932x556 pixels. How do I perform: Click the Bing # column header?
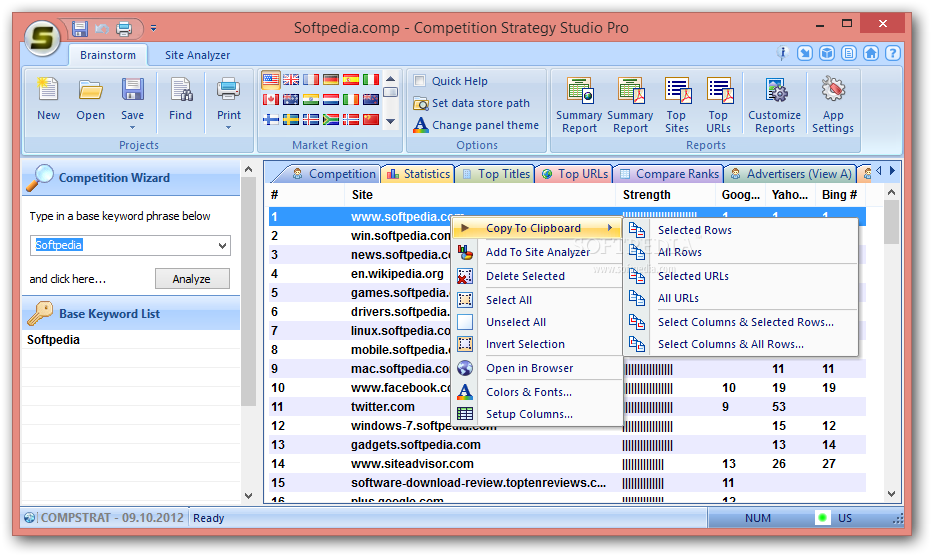(840, 194)
